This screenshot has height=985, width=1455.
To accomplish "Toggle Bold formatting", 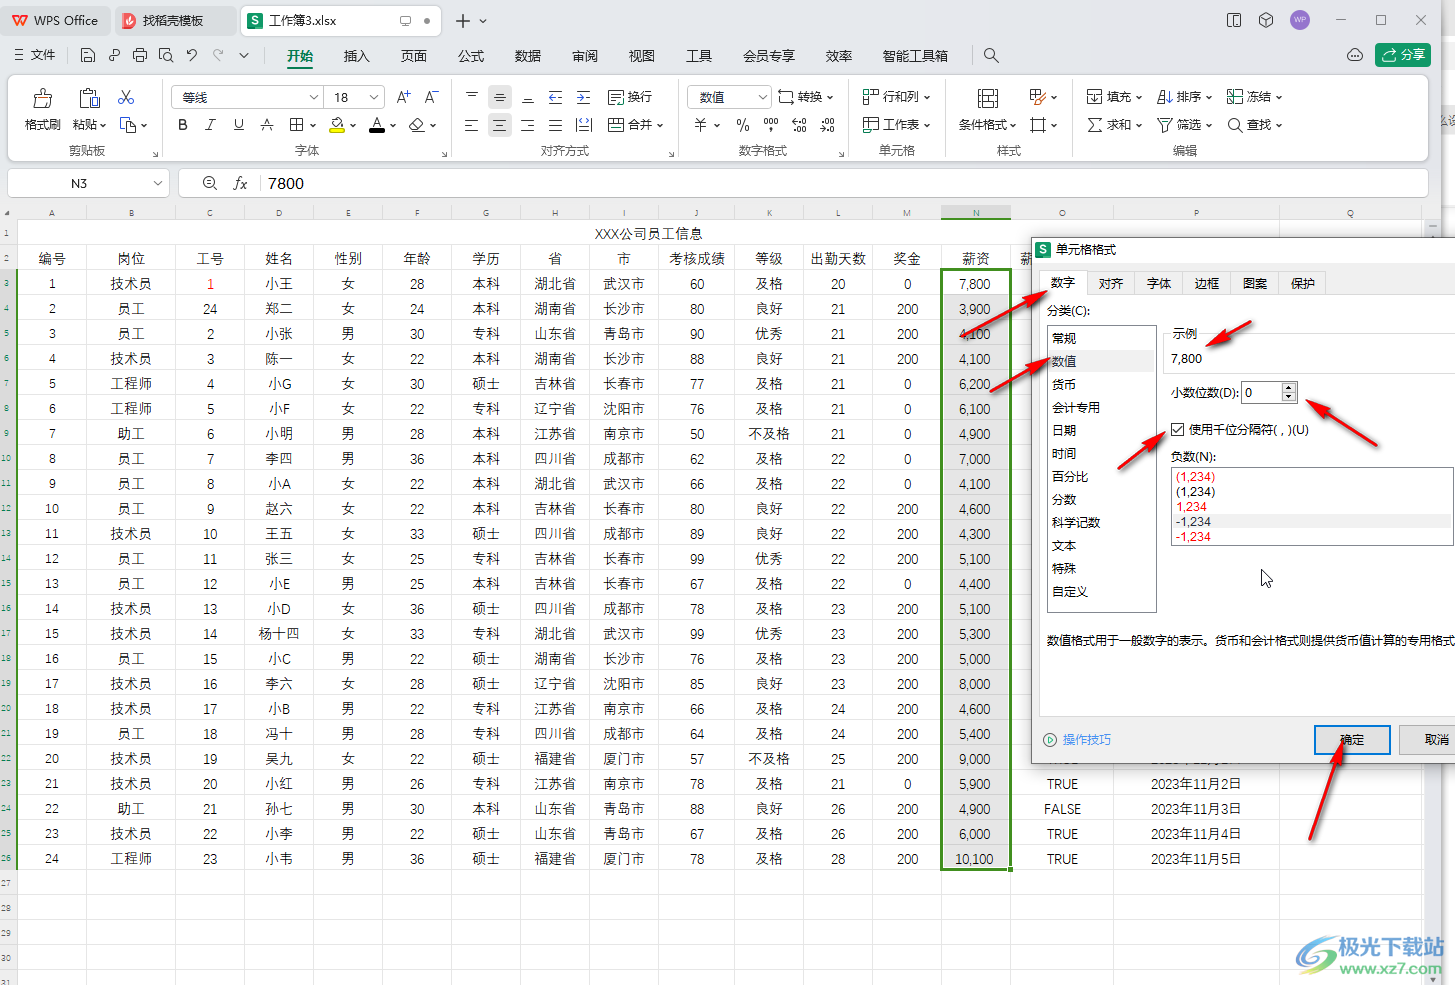I will 182,125.
